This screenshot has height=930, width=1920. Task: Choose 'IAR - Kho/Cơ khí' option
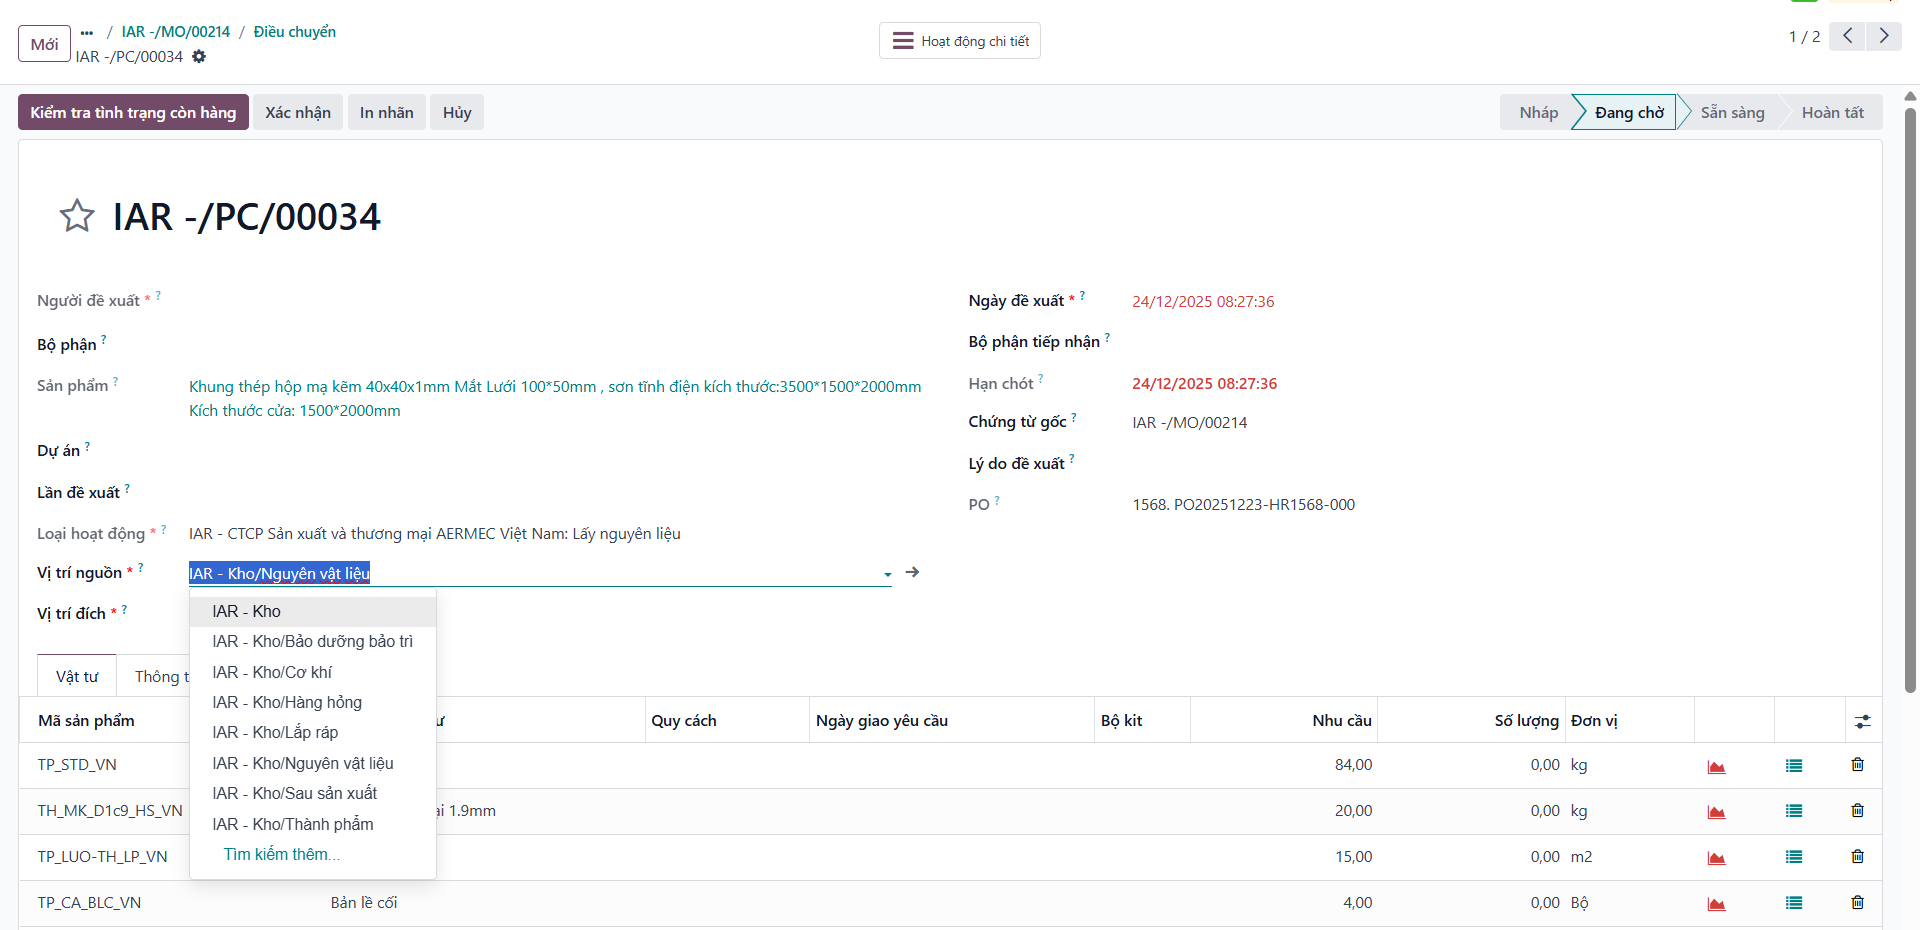pos(313,673)
